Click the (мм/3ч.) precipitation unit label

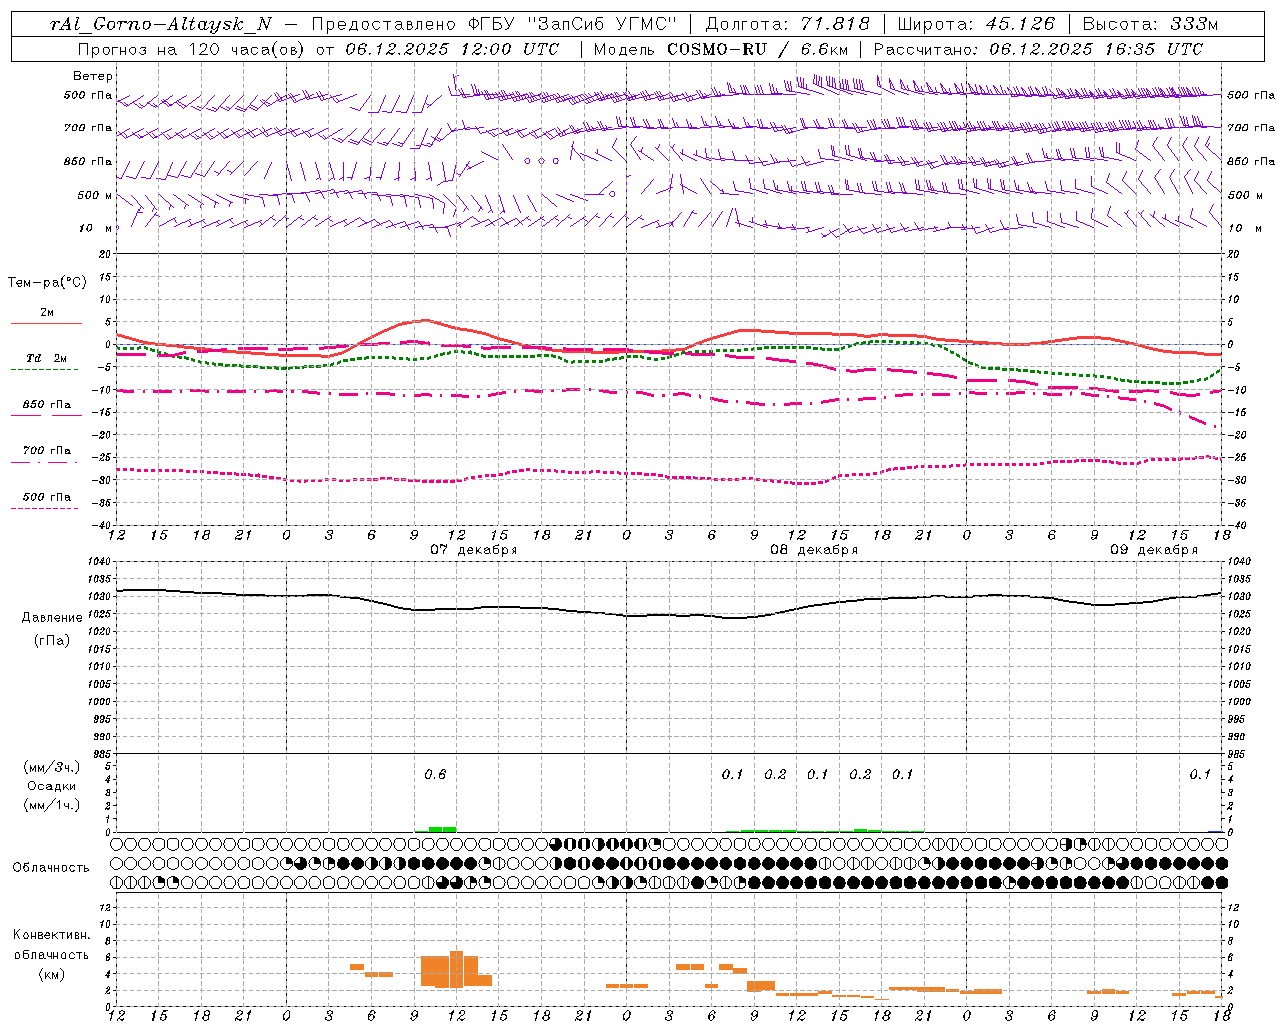coord(52,767)
